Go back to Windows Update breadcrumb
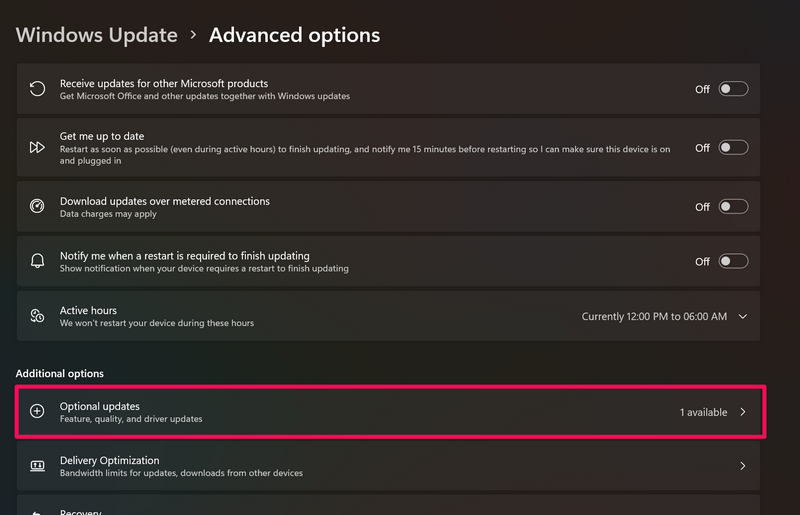Screen dimensions: 800x515 (96, 35)
